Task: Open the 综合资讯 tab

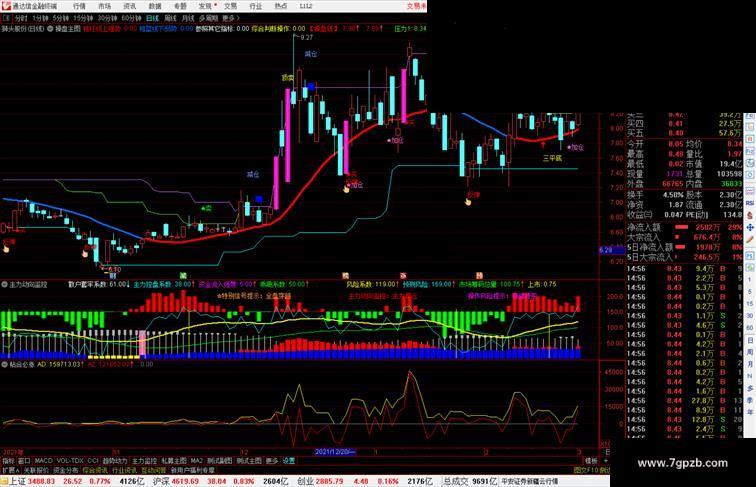Action: coord(95,470)
